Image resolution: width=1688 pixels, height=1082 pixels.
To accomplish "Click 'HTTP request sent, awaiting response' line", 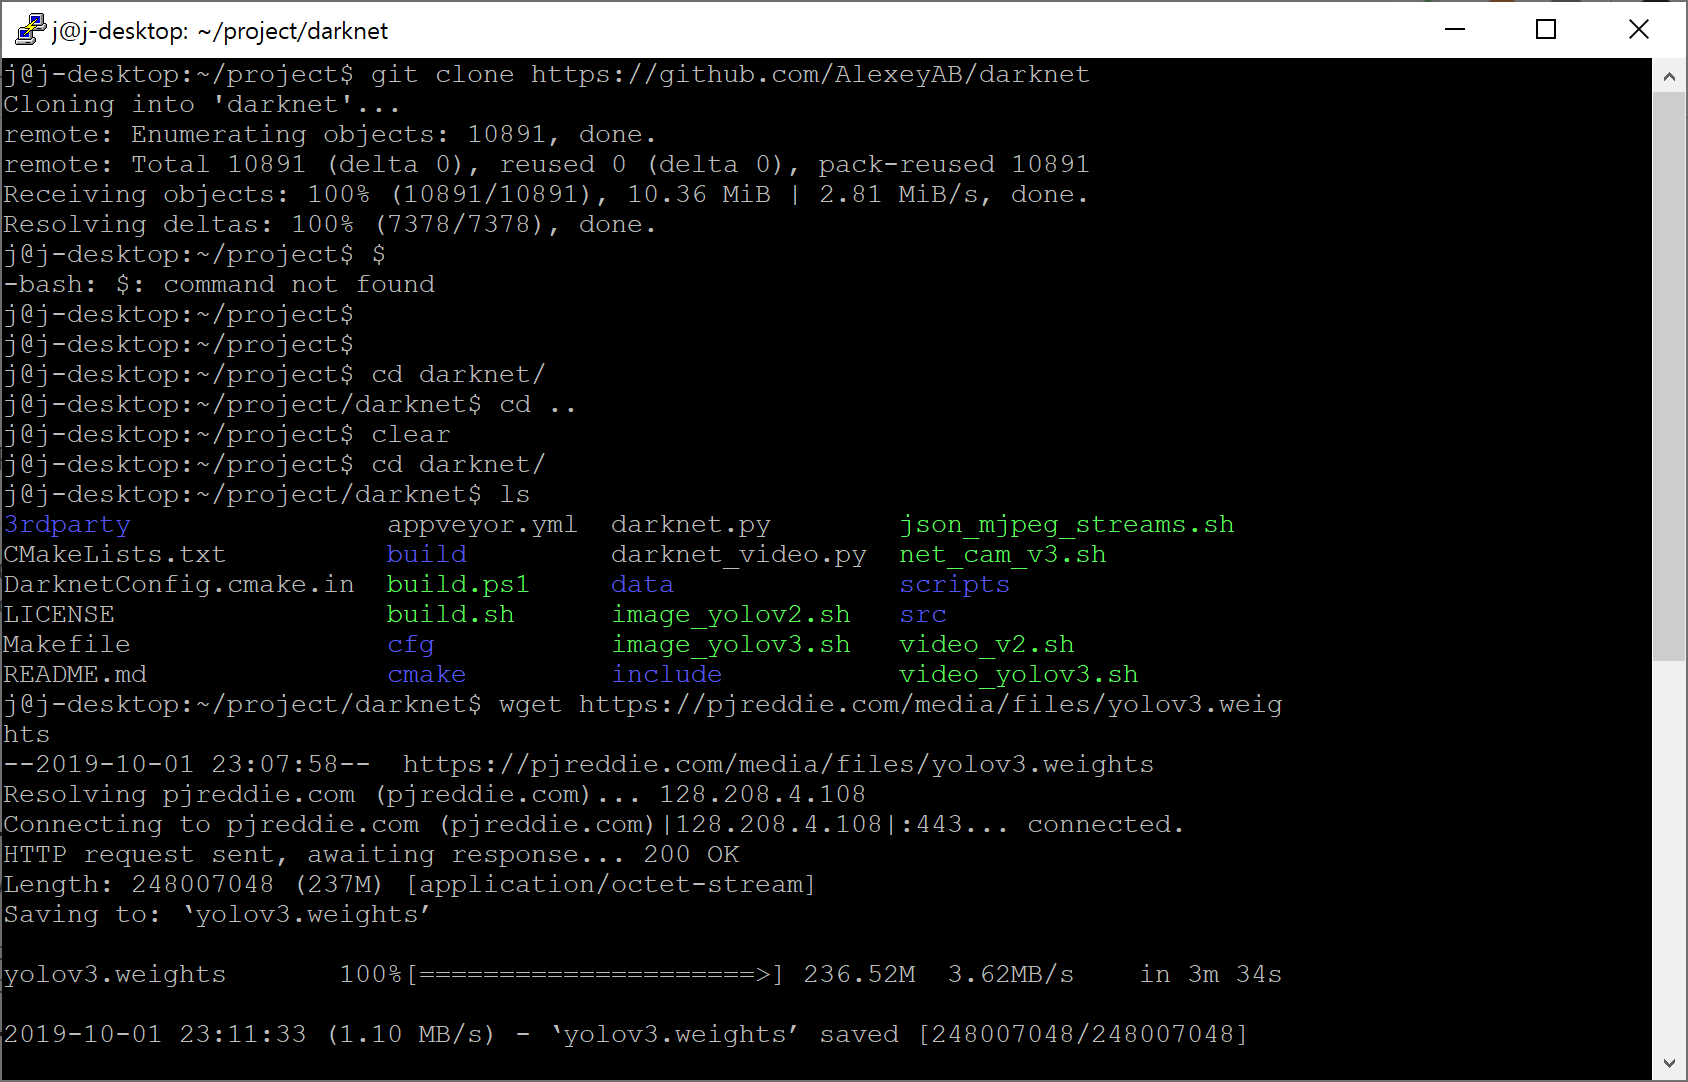I will point(371,855).
